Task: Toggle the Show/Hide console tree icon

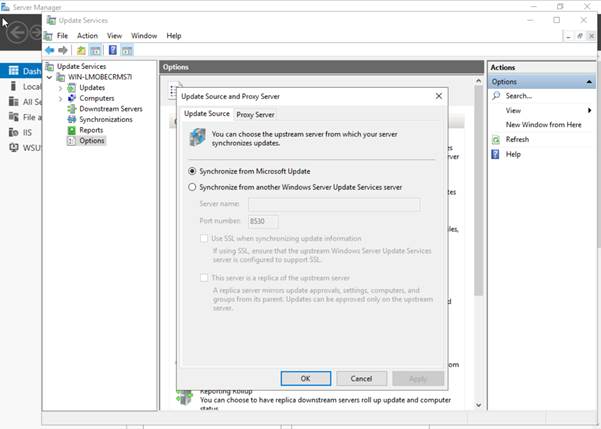Action: (x=95, y=50)
